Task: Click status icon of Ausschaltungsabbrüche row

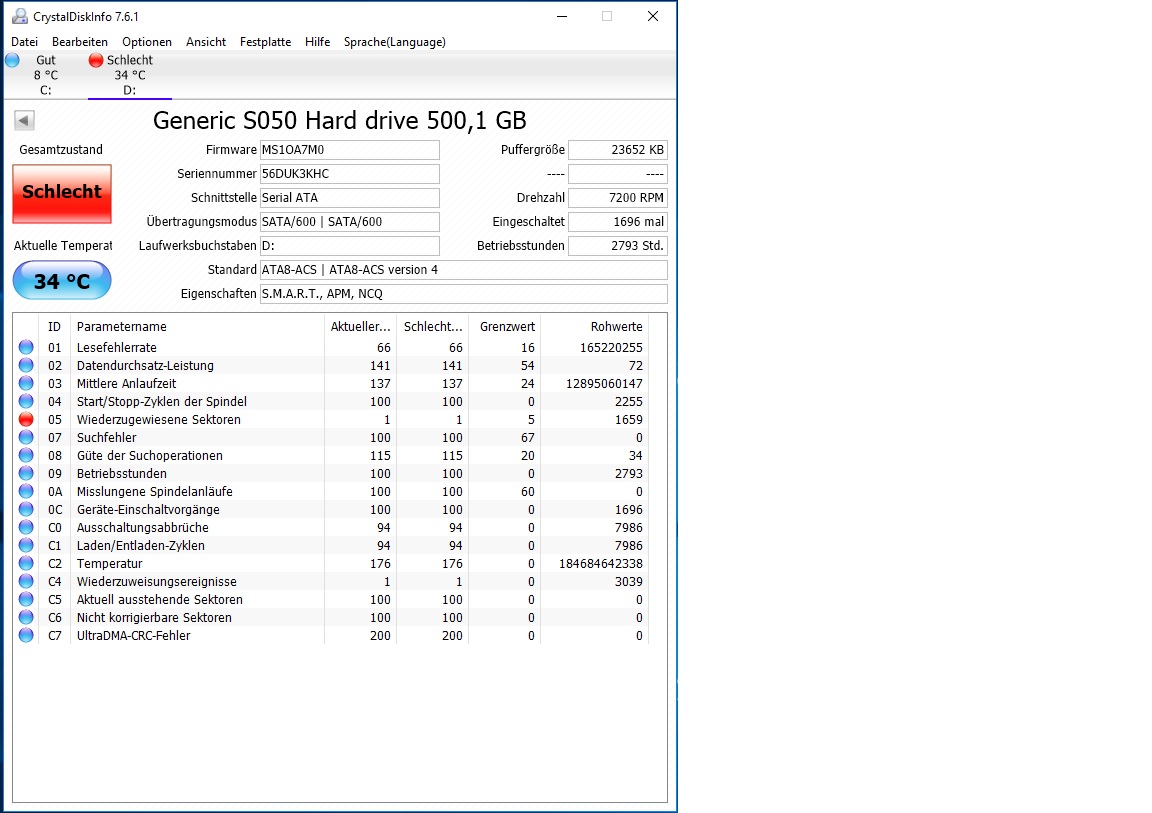Action: pyautogui.click(x=26, y=527)
